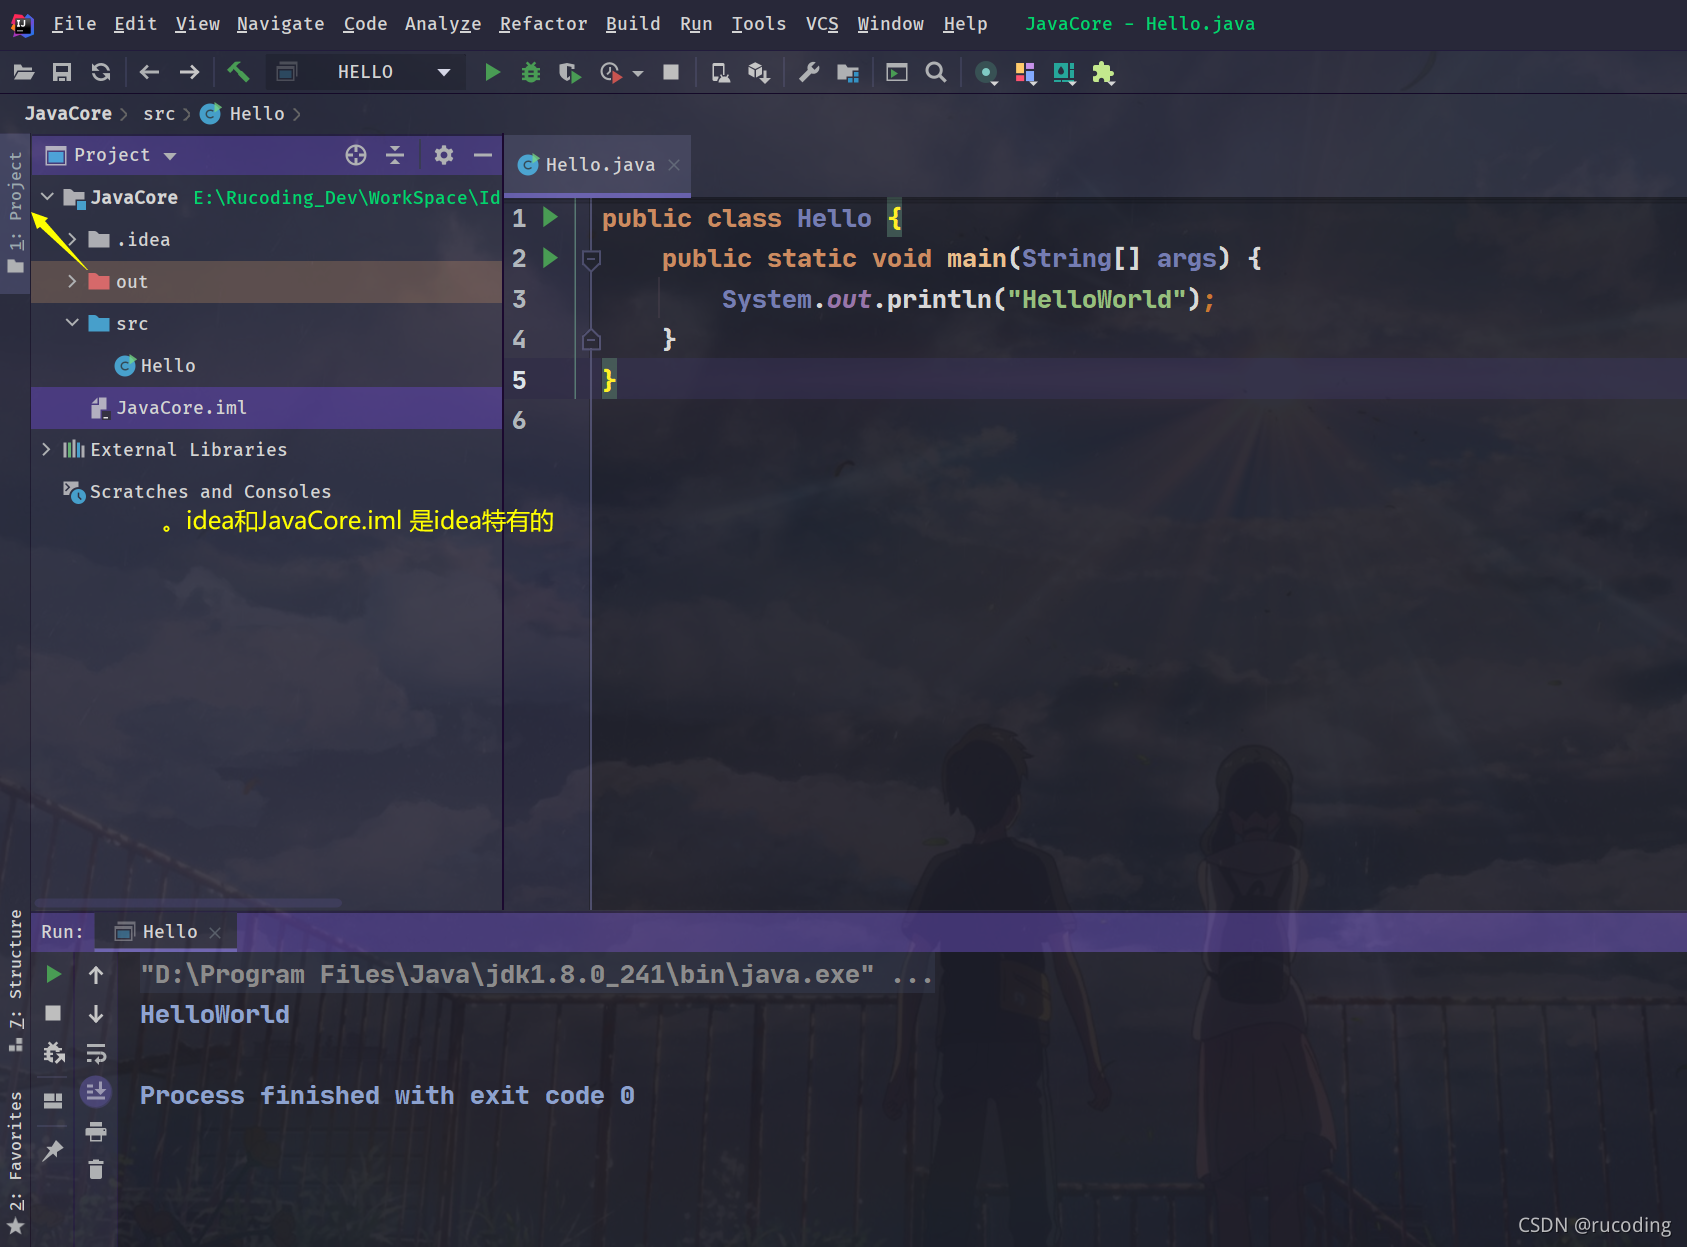Open Settings via the wrench icon

pos(809,72)
